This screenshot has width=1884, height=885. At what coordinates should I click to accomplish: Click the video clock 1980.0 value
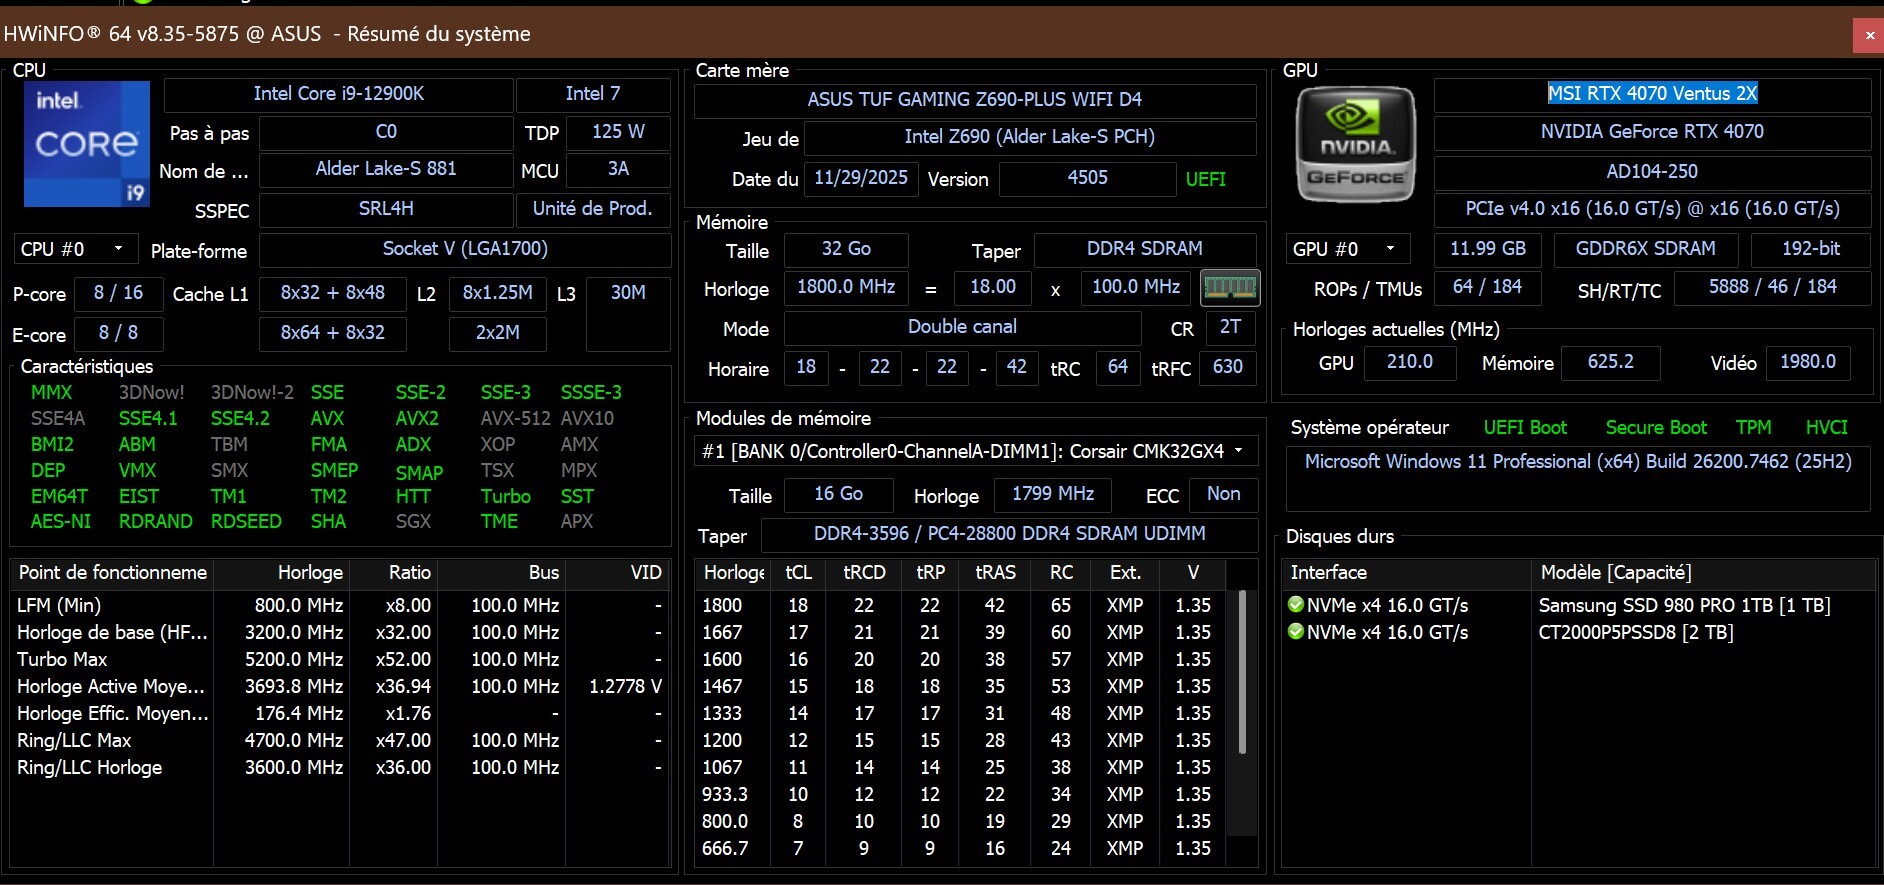click(1807, 362)
